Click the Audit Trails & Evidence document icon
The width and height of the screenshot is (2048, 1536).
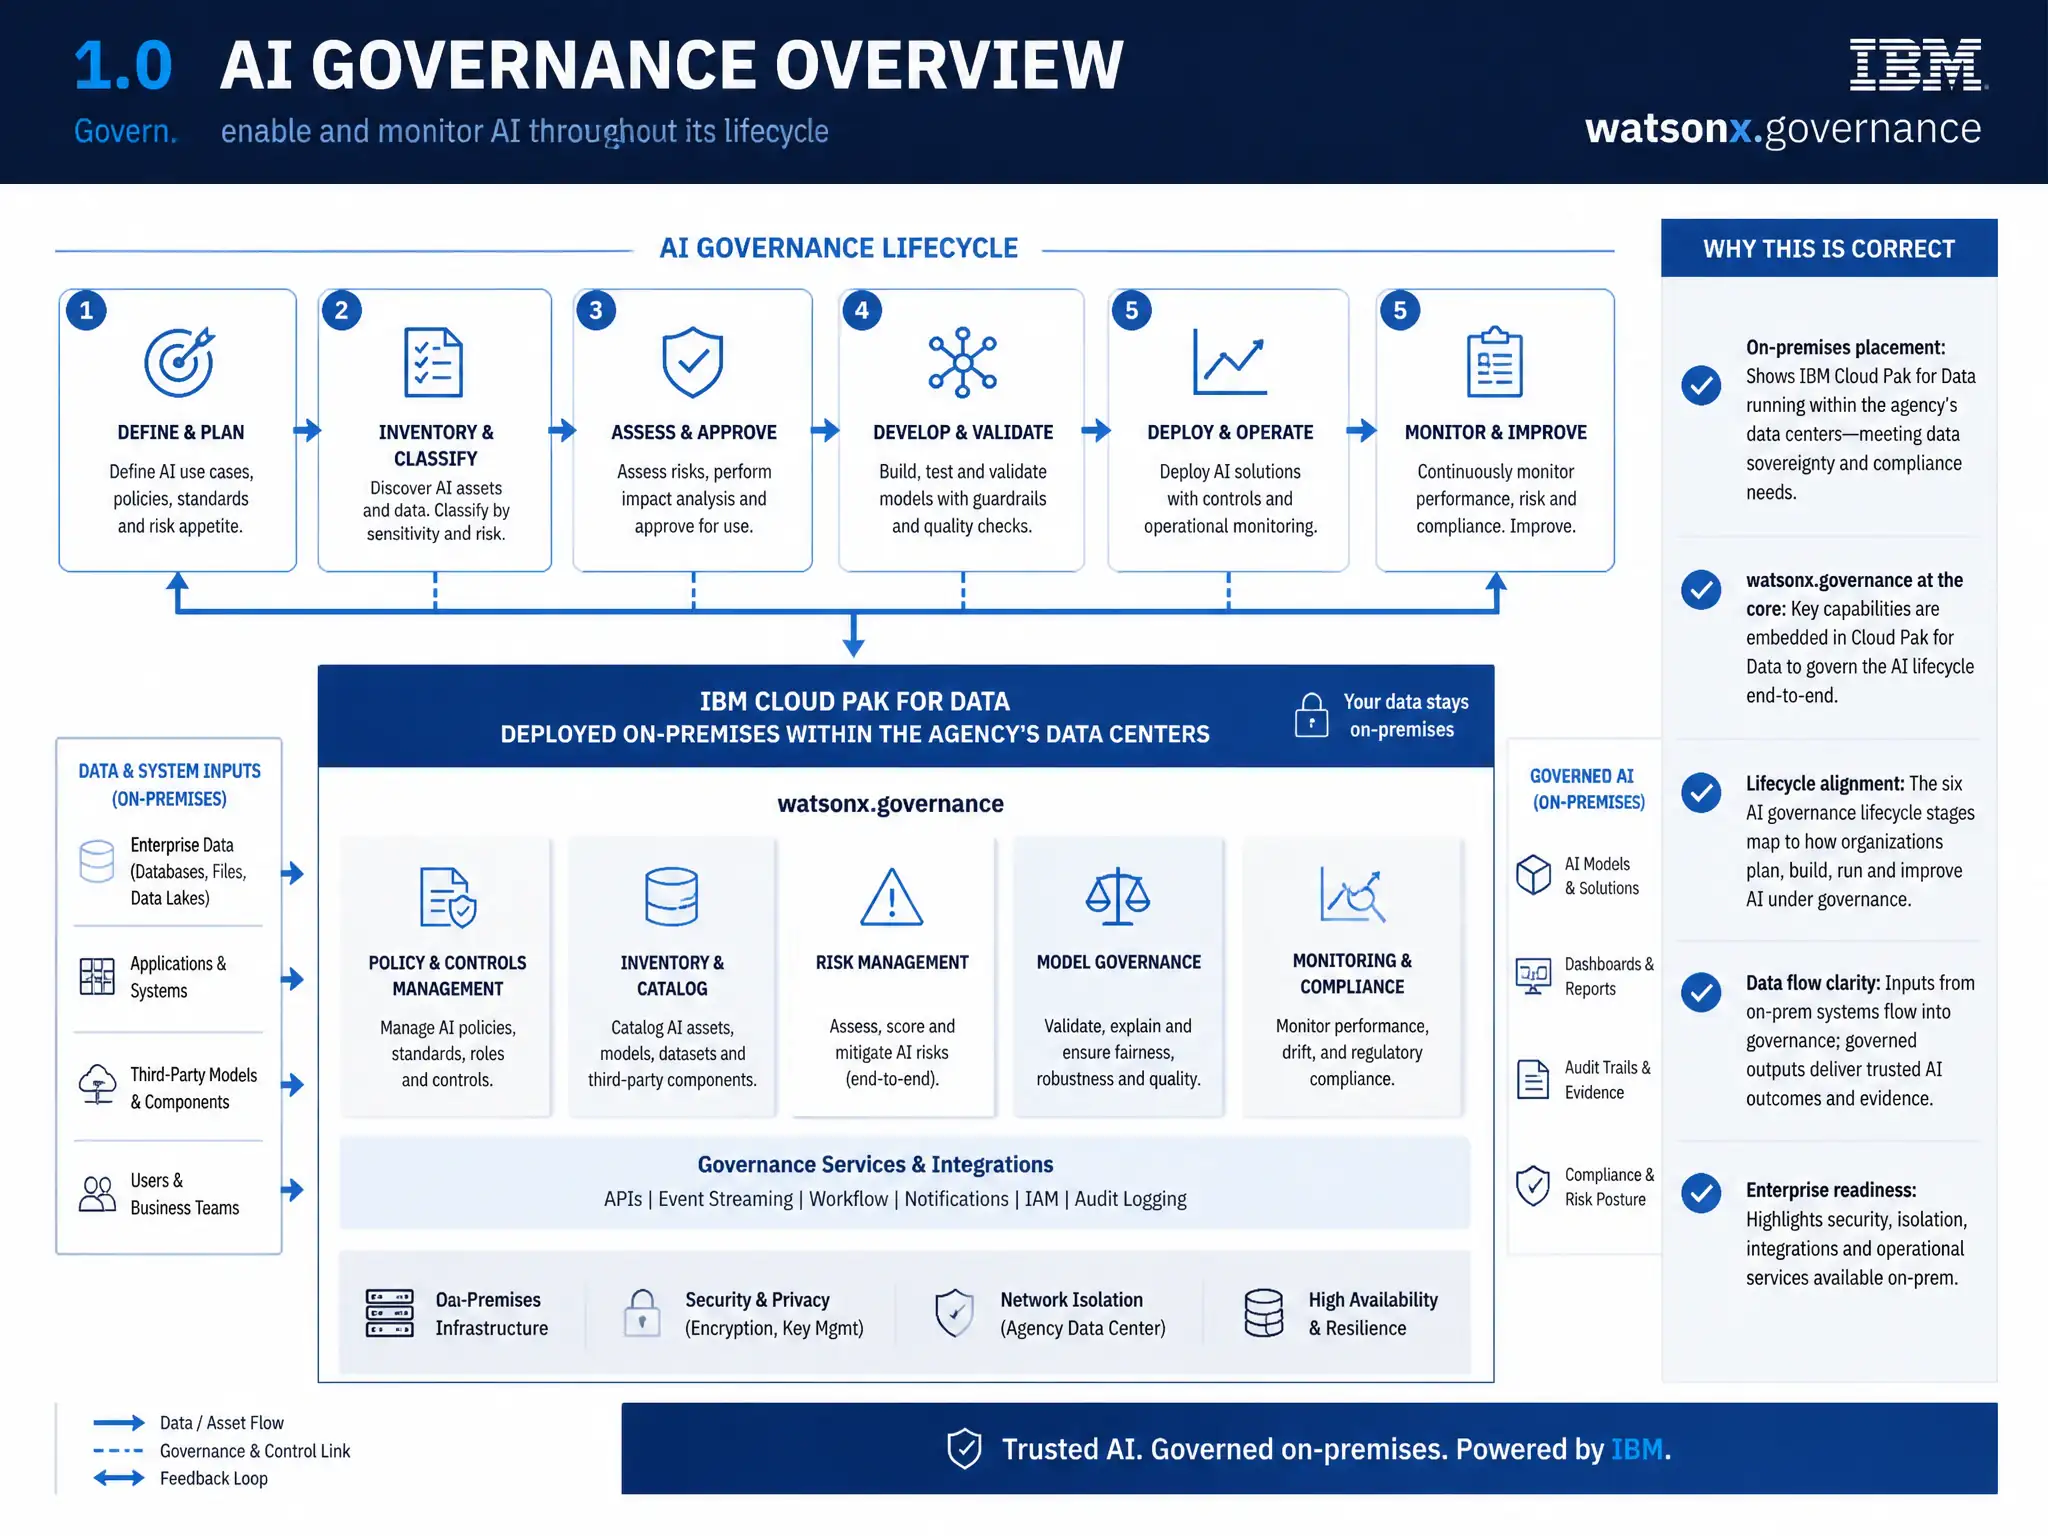pos(1533,1079)
